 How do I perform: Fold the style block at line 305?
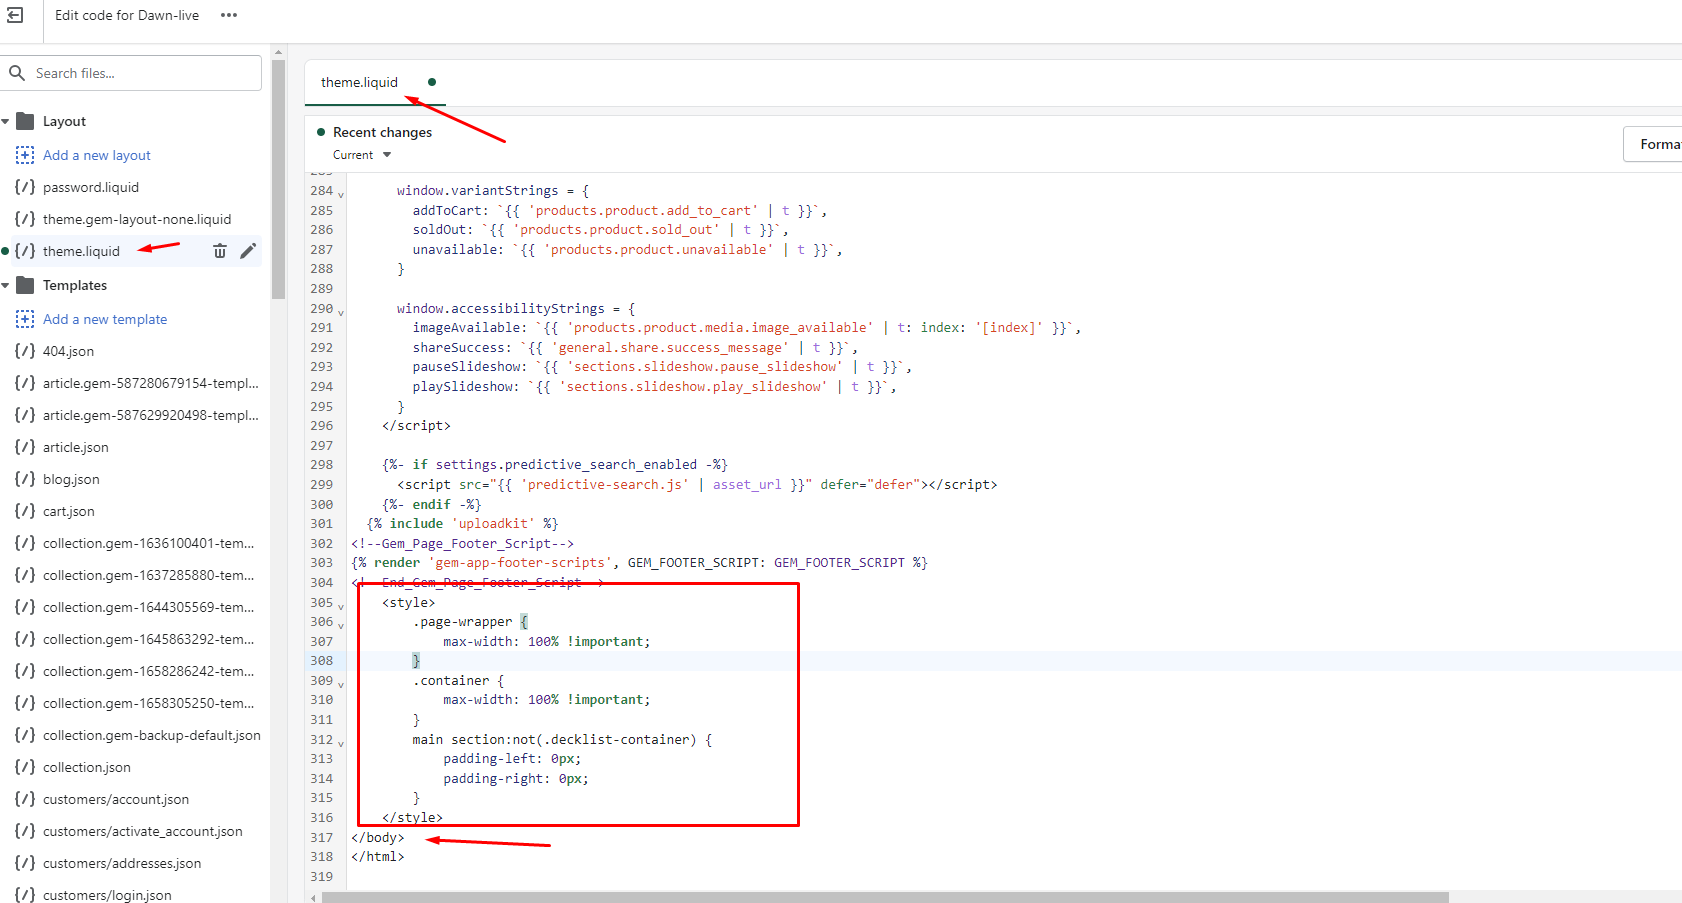point(341,606)
